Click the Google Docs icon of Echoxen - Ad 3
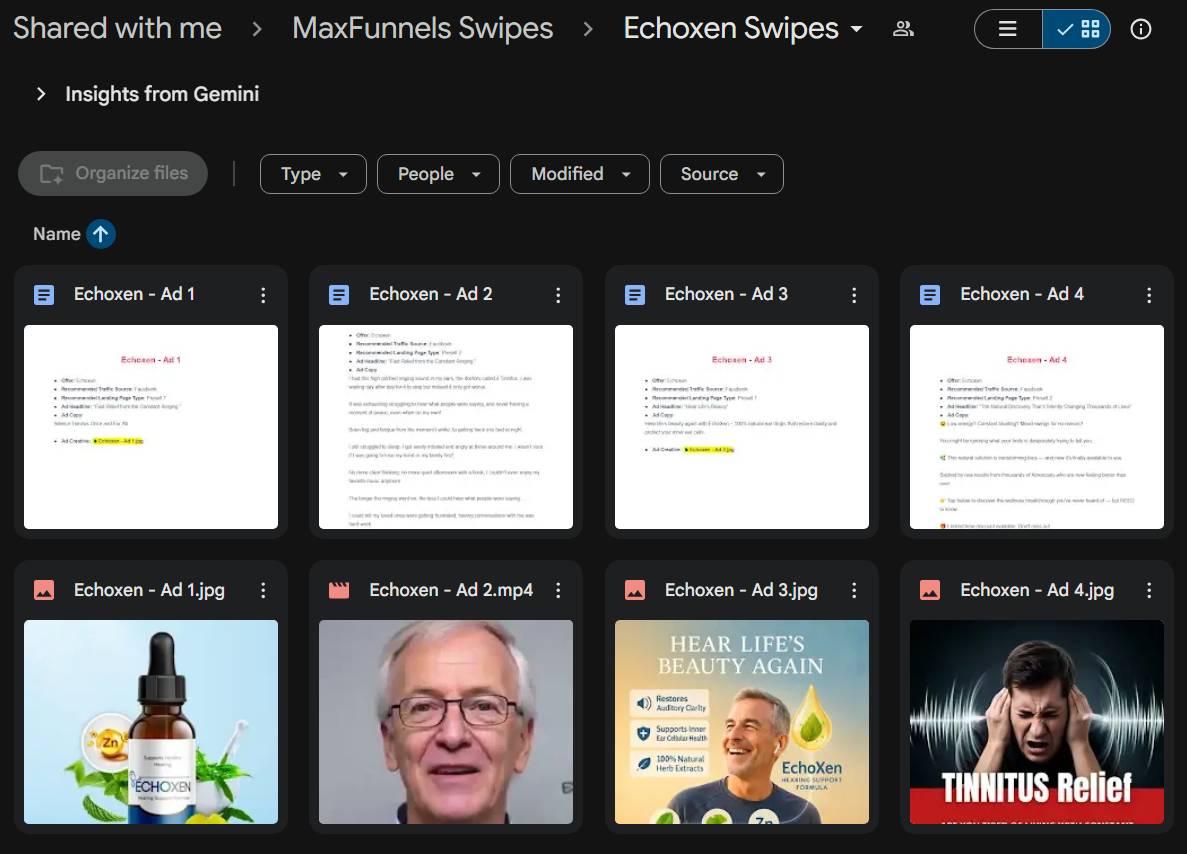 pos(635,295)
